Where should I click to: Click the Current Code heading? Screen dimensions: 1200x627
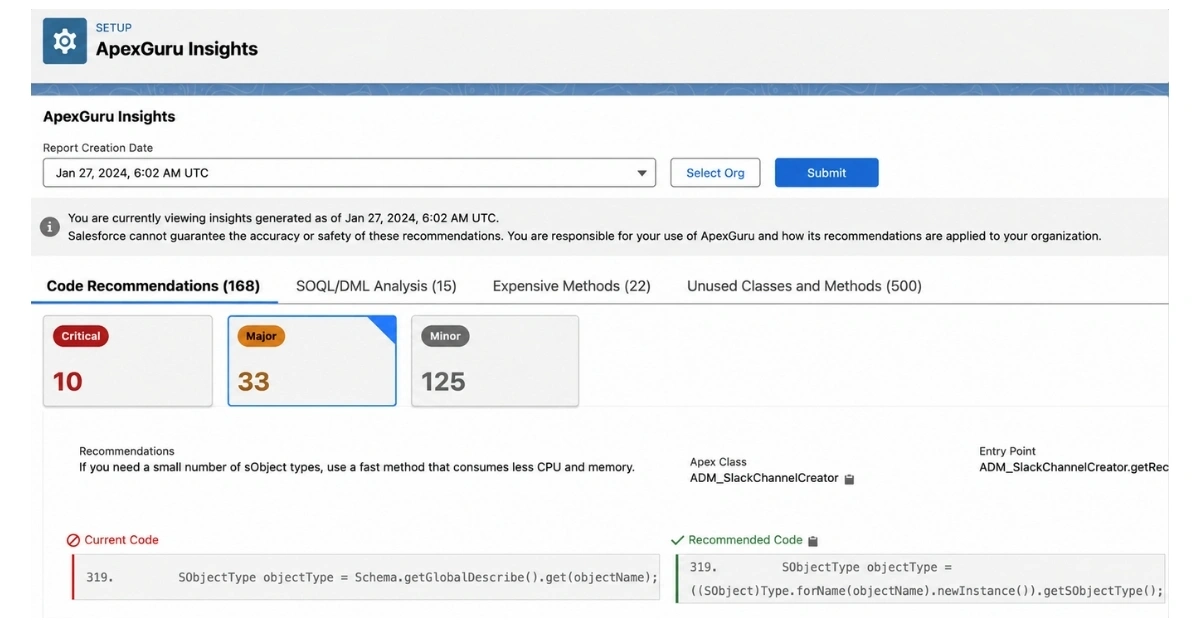121,540
